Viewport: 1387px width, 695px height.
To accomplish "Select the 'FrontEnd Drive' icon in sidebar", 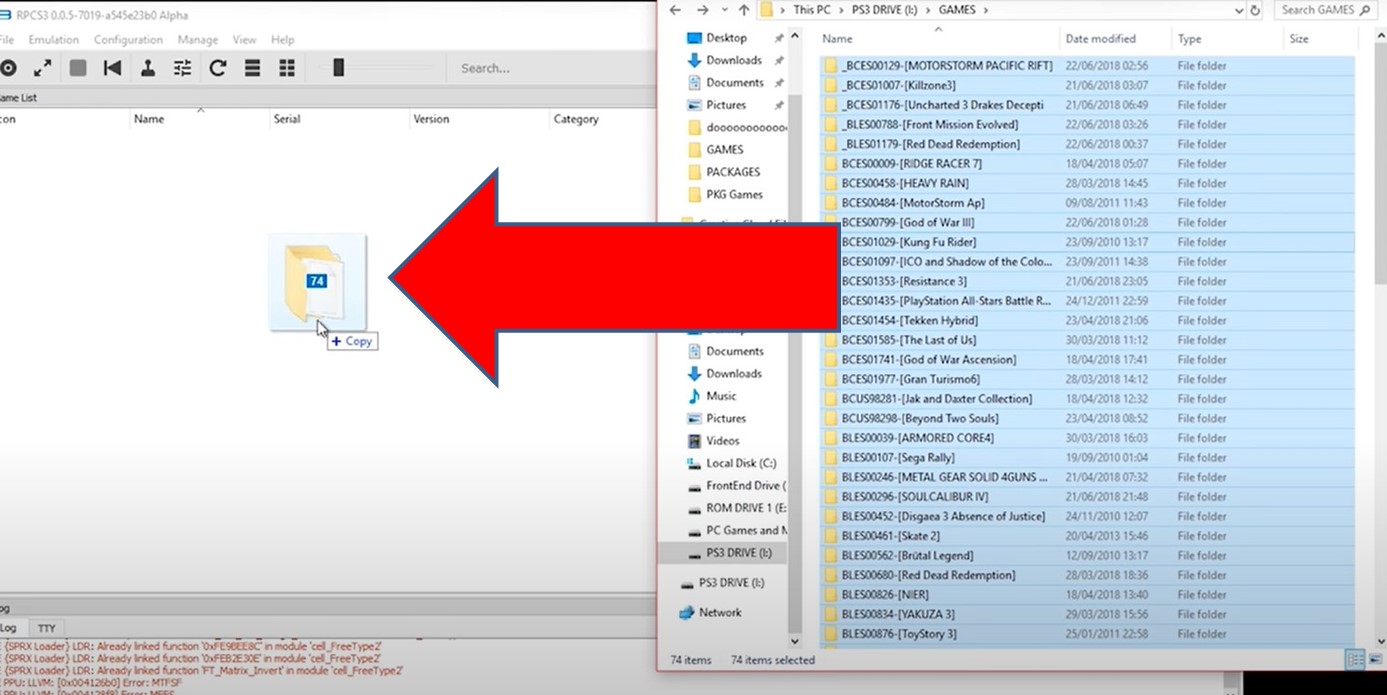I will tap(694, 486).
